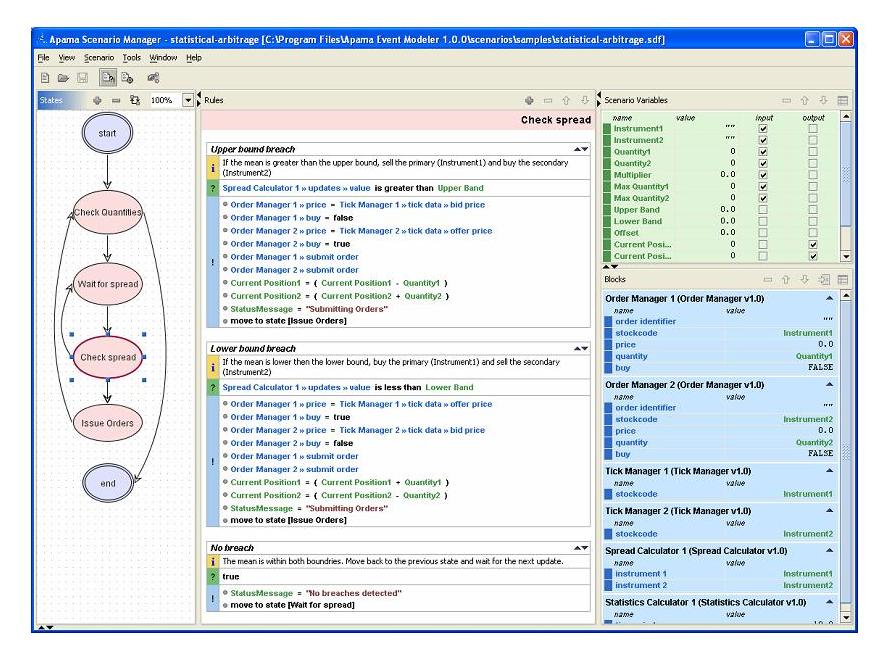This screenshot has width=893, height=668.
Task: Collapse the Upper bound breach rule
Action: click(x=580, y=149)
